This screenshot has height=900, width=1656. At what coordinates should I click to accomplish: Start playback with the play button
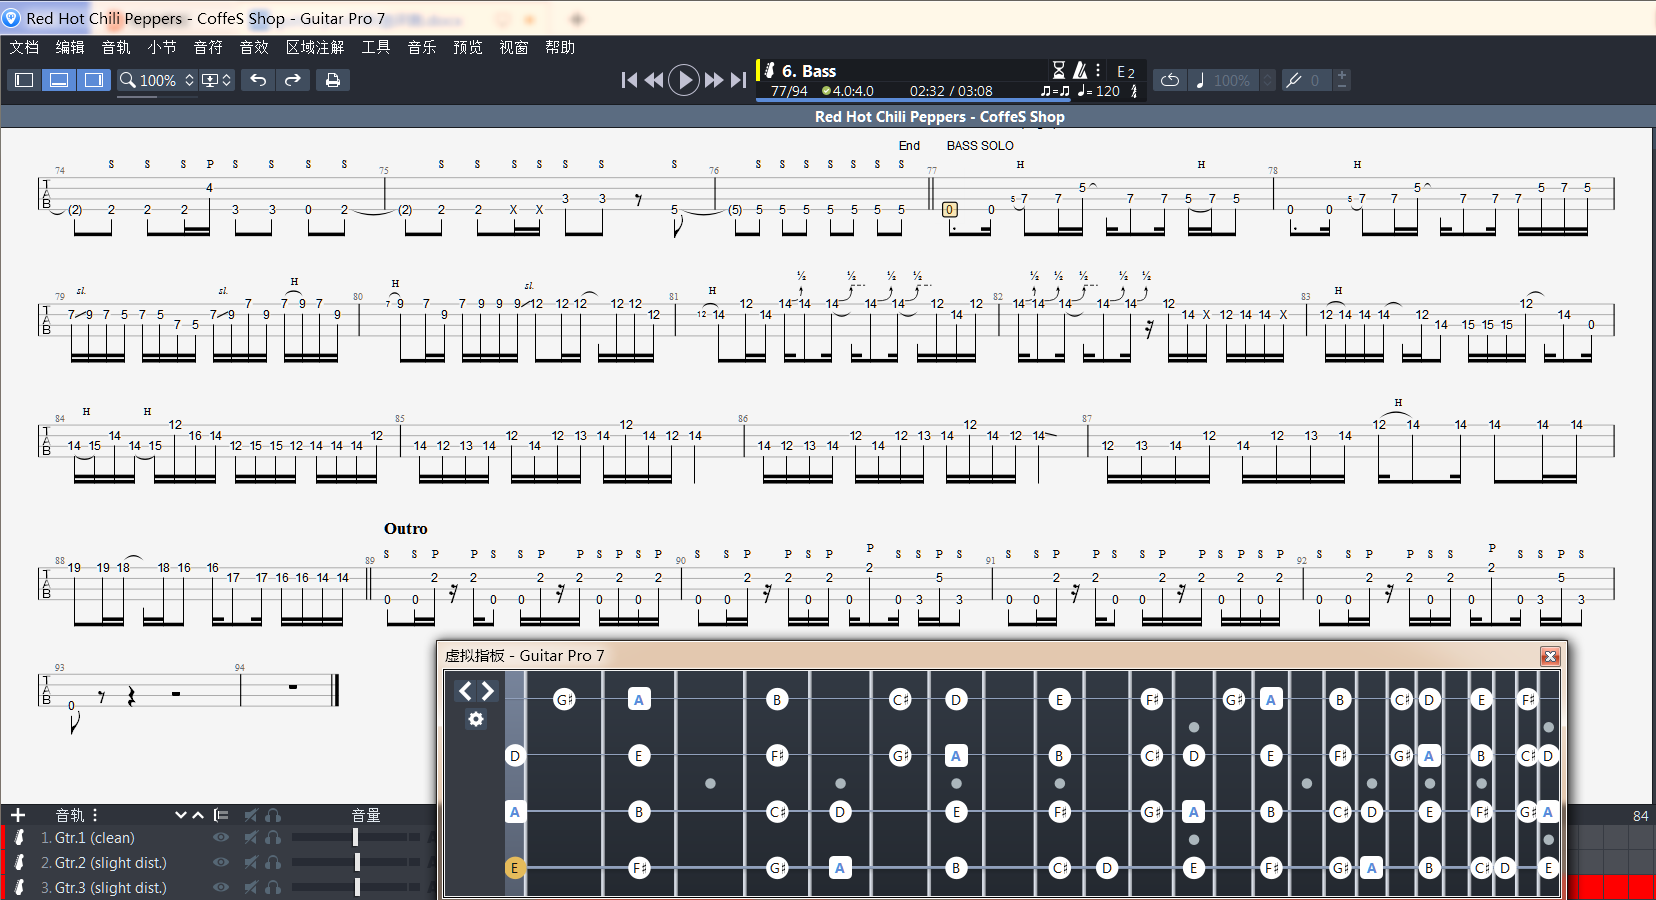pyautogui.click(x=684, y=80)
